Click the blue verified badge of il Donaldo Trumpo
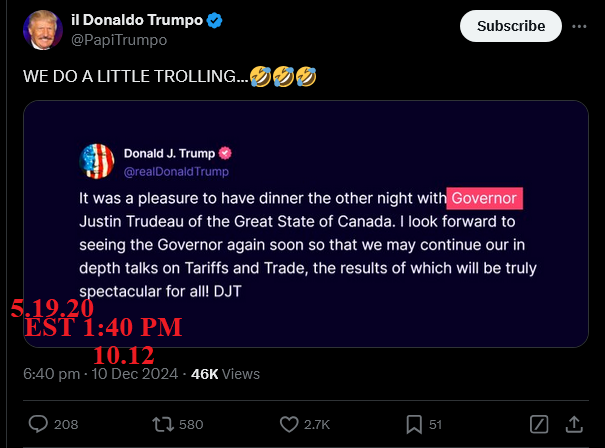 point(216,21)
